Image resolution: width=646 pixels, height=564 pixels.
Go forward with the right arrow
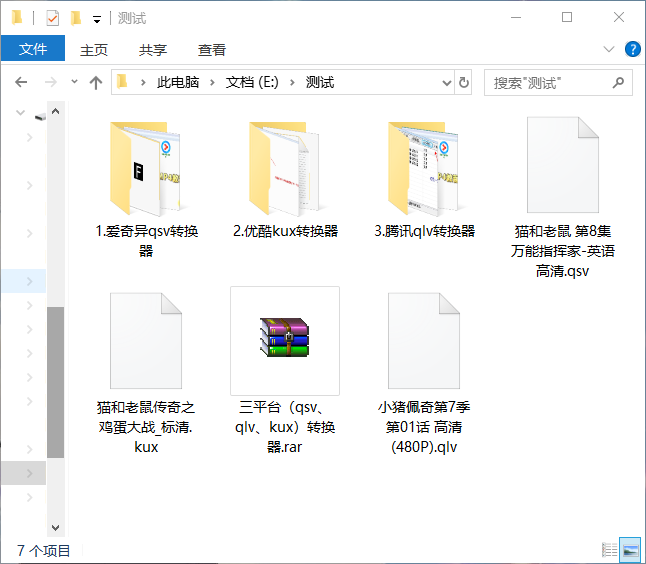click(50, 82)
